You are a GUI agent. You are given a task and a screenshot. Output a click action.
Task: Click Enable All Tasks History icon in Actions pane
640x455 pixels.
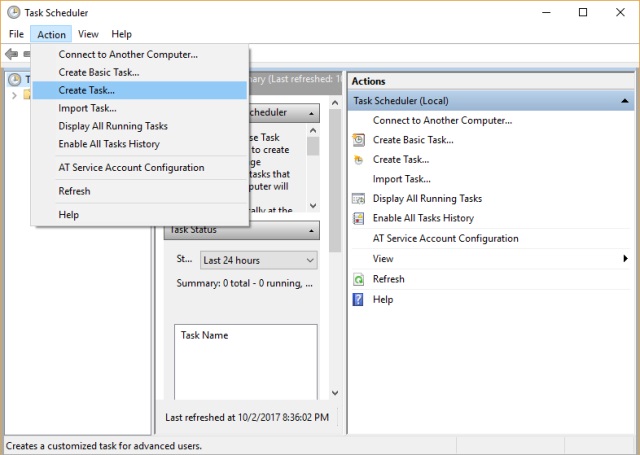click(358, 218)
